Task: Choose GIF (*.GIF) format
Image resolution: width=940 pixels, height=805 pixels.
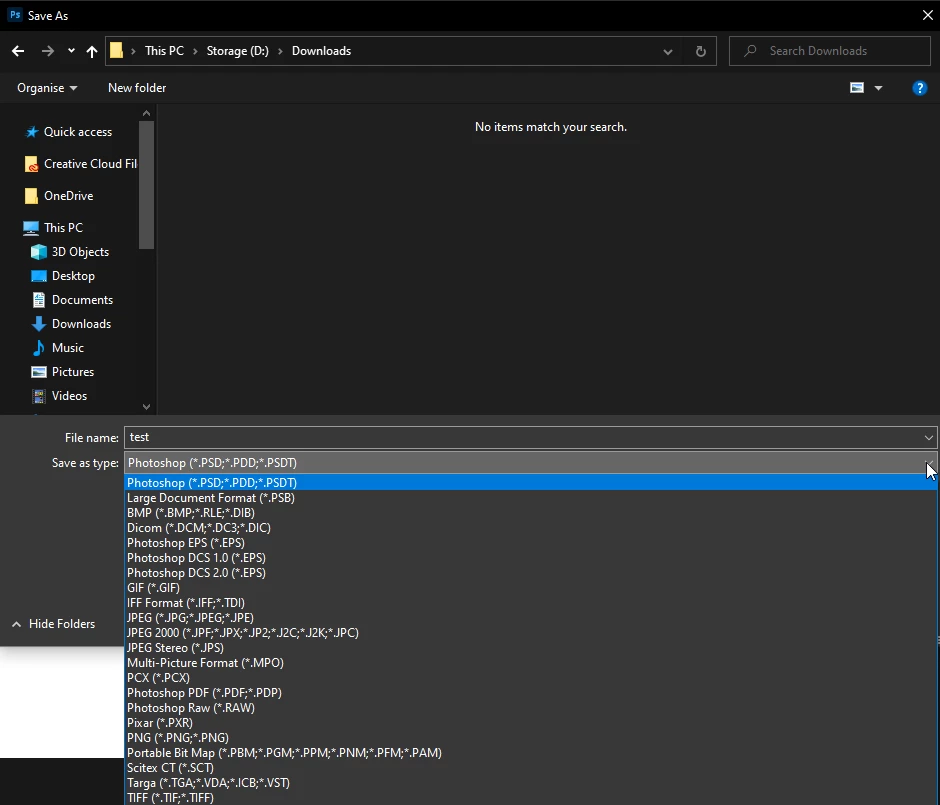Action: click(x=530, y=587)
